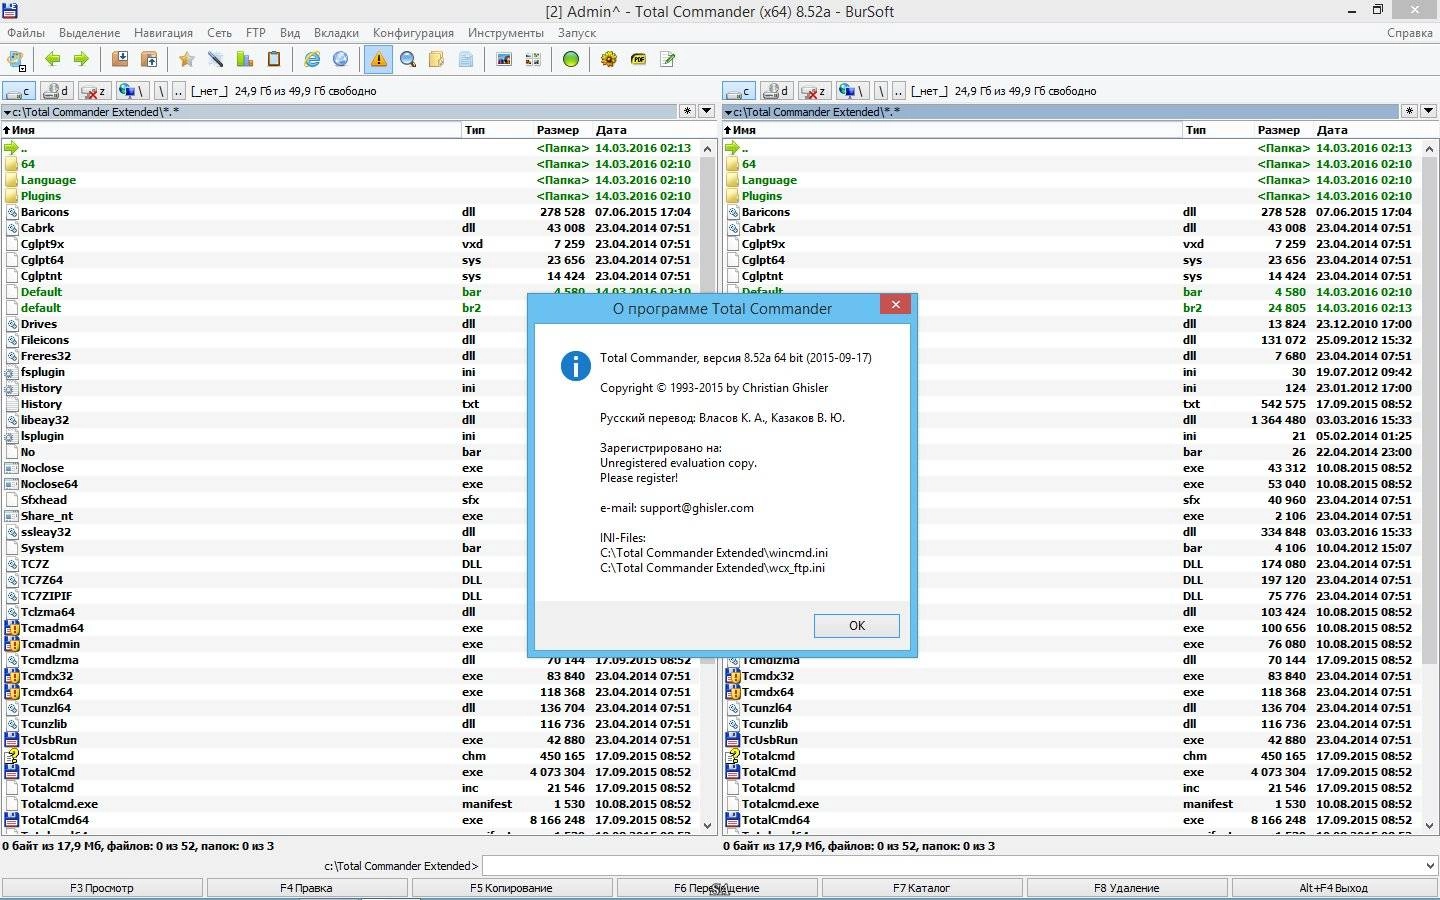Image resolution: width=1440 pixels, height=900 pixels.
Task: Click right panel scrollbar up arrow
Action: pos(1429,148)
